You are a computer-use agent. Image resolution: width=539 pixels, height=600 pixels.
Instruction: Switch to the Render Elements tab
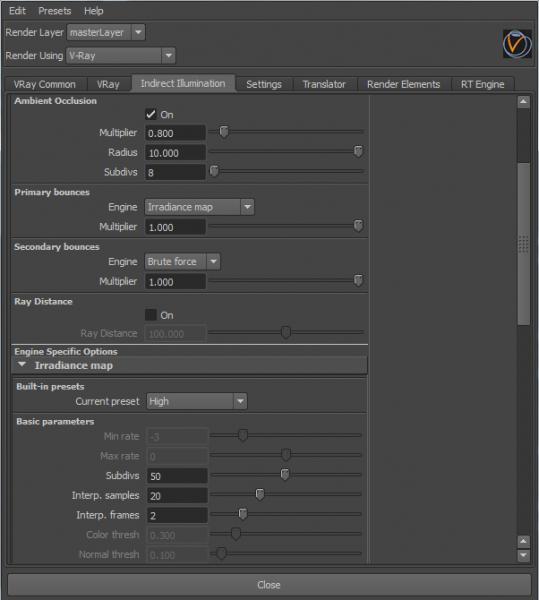pyautogui.click(x=404, y=84)
